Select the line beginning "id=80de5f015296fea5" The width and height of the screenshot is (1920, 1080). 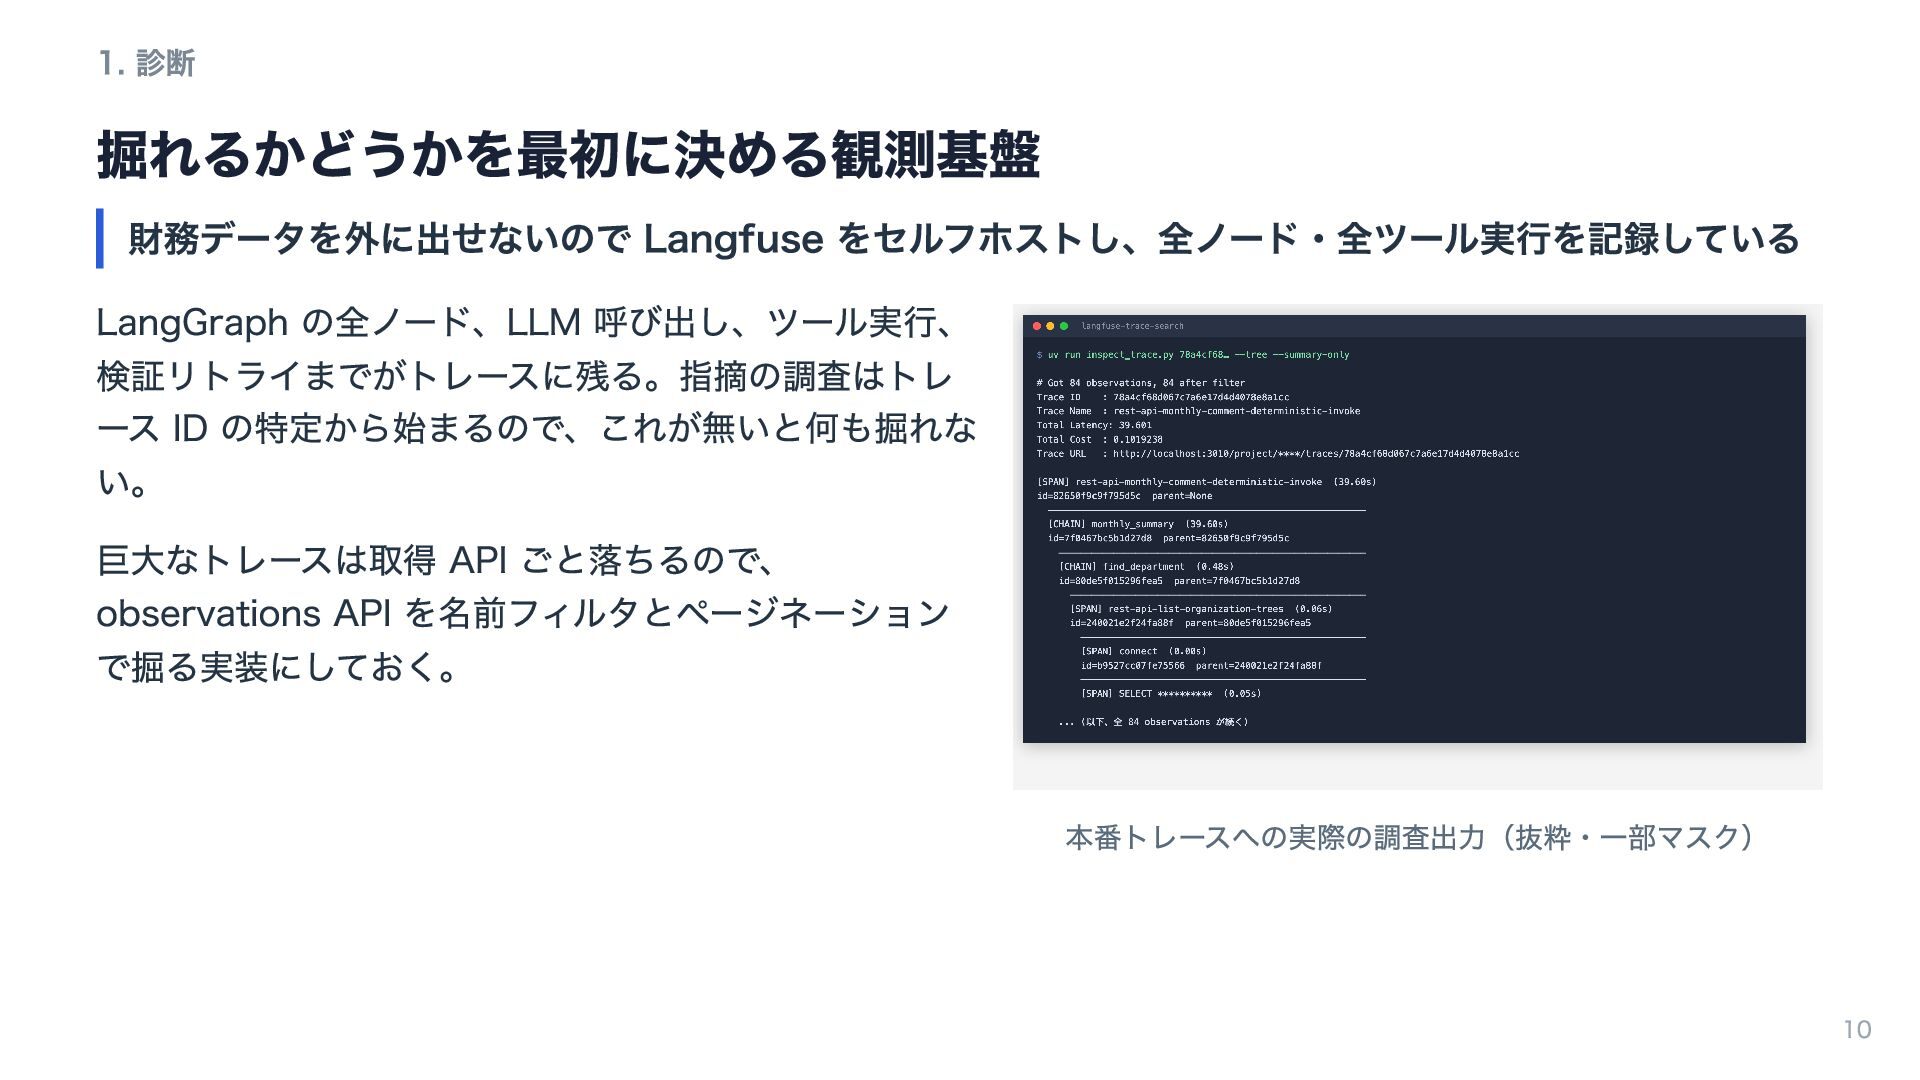pyautogui.click(x=1180, y=581)
